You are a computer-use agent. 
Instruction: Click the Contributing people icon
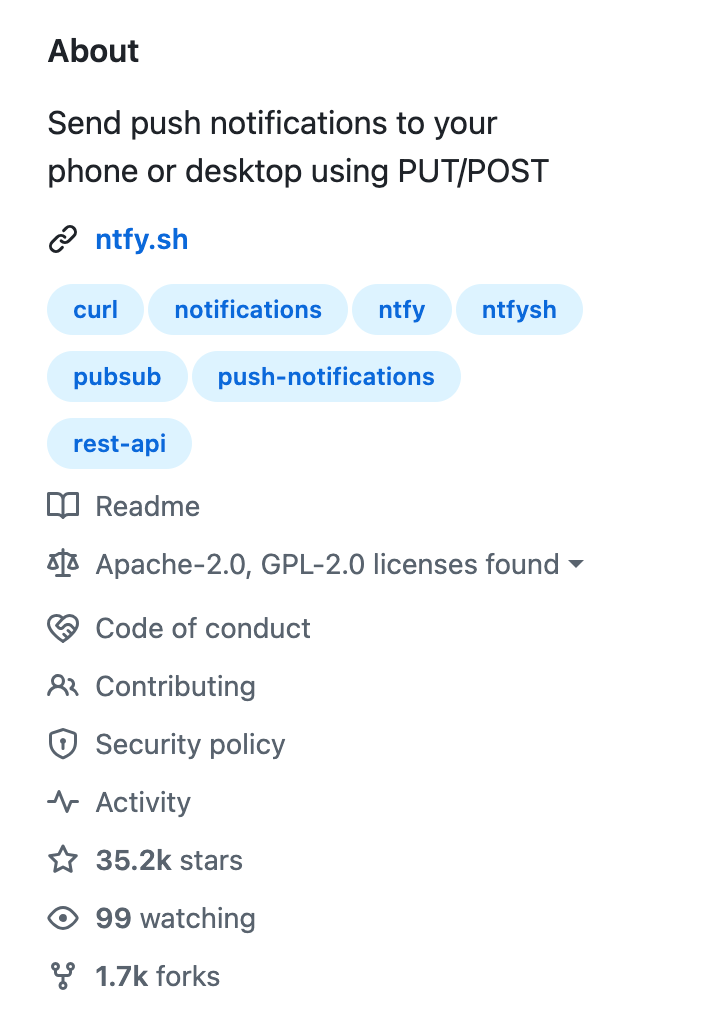pyautogui.click(x=63, y=686)
